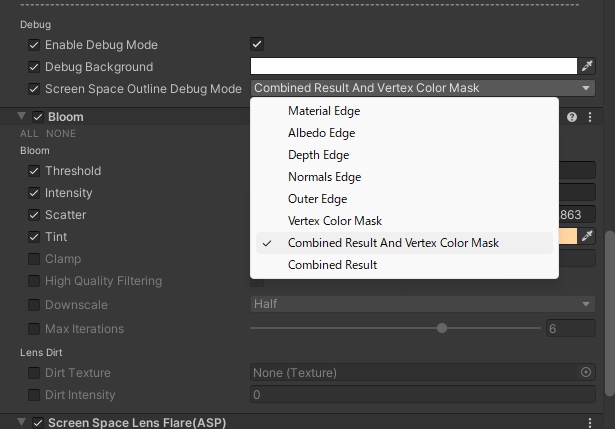Click the NONE overrides button
The width and height of the screenshot is (615, 429).
coord(61,134)
